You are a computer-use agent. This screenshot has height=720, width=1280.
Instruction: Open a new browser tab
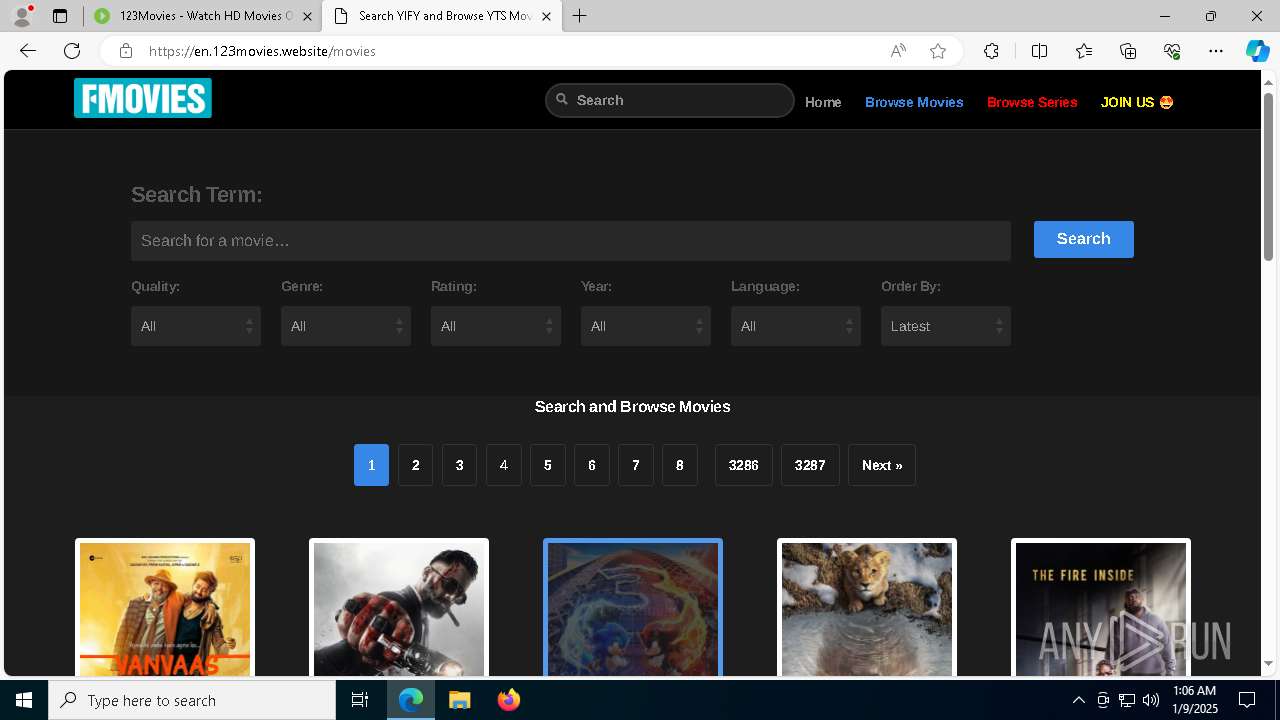(x=580, y=16)
